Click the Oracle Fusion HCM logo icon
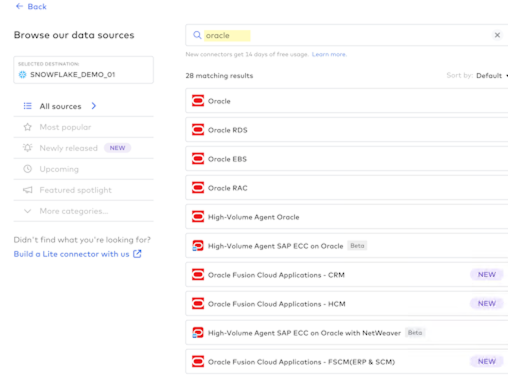Screen dimensions: 508x375 (198, 304)
